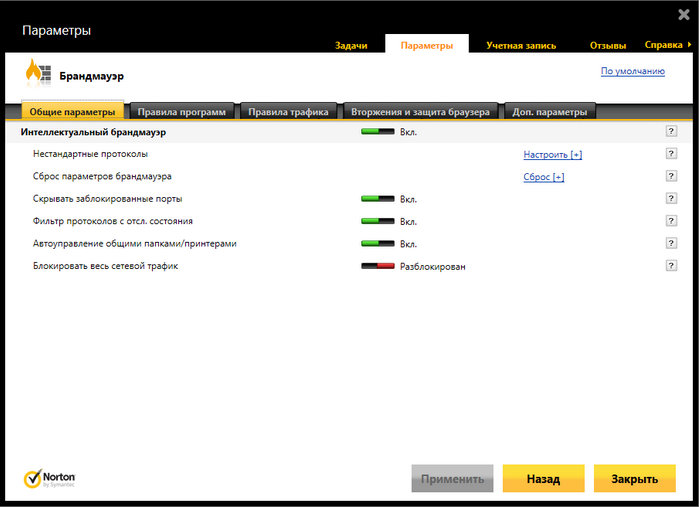Click the Закрыть button
The width and height of the screenshot is (699, 507).
pos(635,478)
